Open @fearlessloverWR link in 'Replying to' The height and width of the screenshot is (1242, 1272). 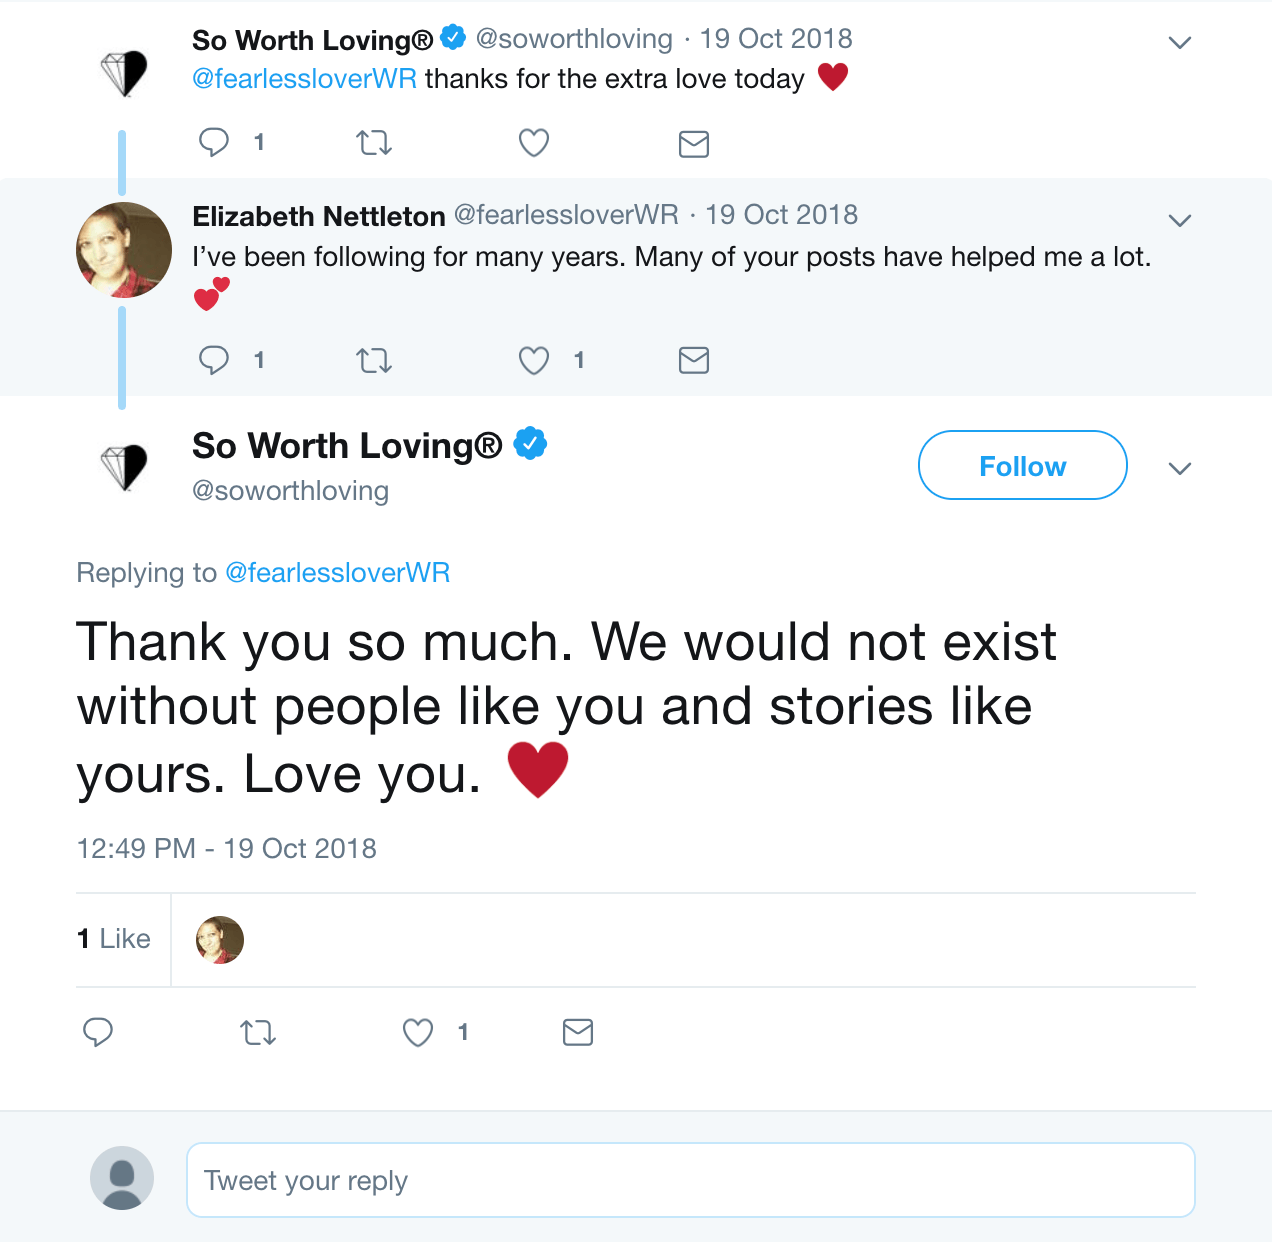click(x=338, y=573)
